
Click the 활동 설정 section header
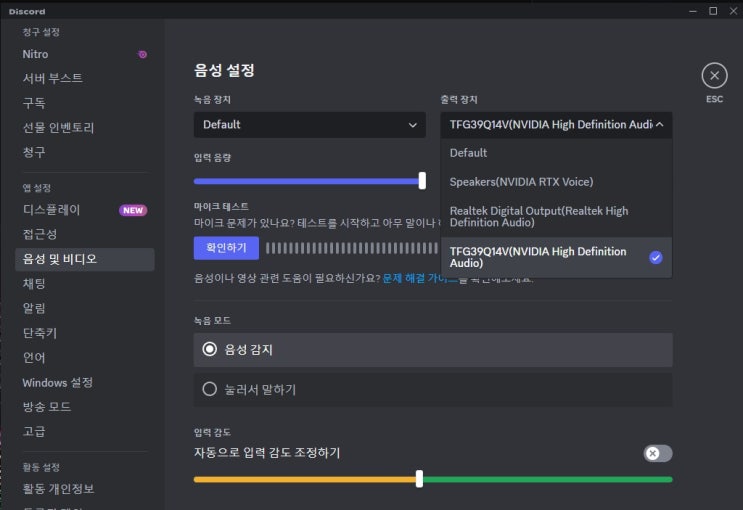tap(41, 467)
